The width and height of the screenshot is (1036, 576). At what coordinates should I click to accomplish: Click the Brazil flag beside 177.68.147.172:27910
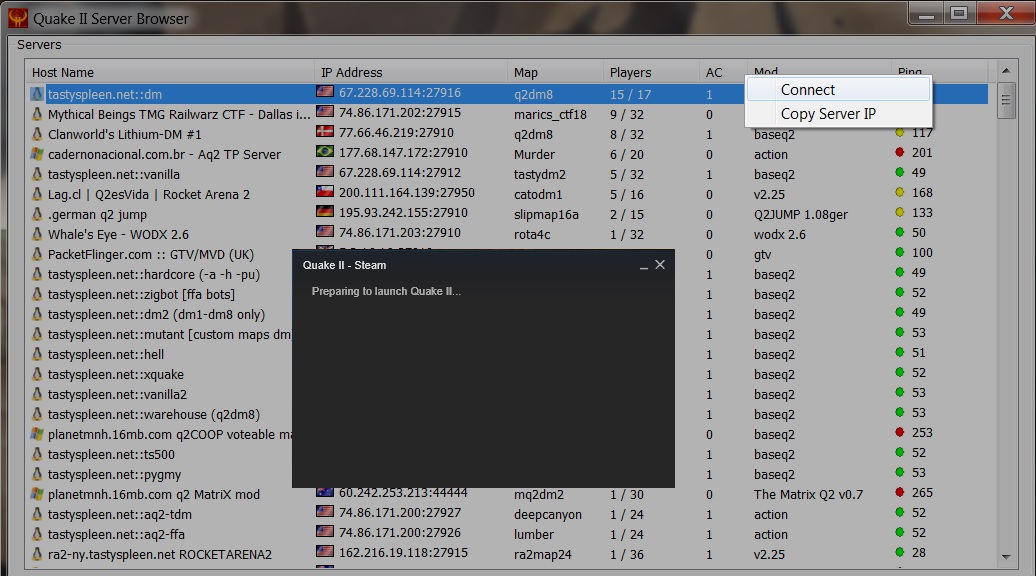pyautogui.click(x=324, y=151)
